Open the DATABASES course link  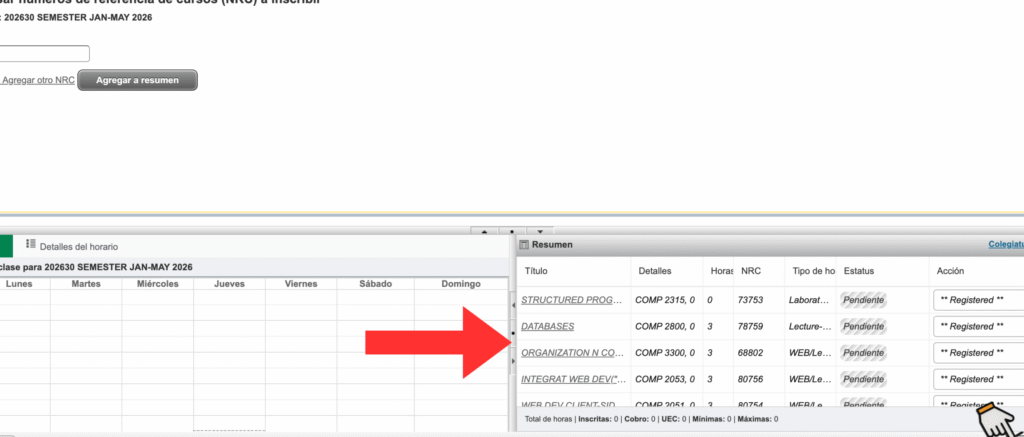(x=548, y=326)
